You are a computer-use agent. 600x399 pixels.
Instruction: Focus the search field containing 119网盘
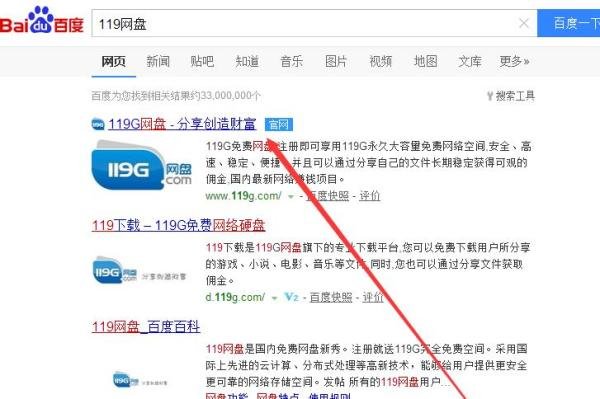click(314, 24)
